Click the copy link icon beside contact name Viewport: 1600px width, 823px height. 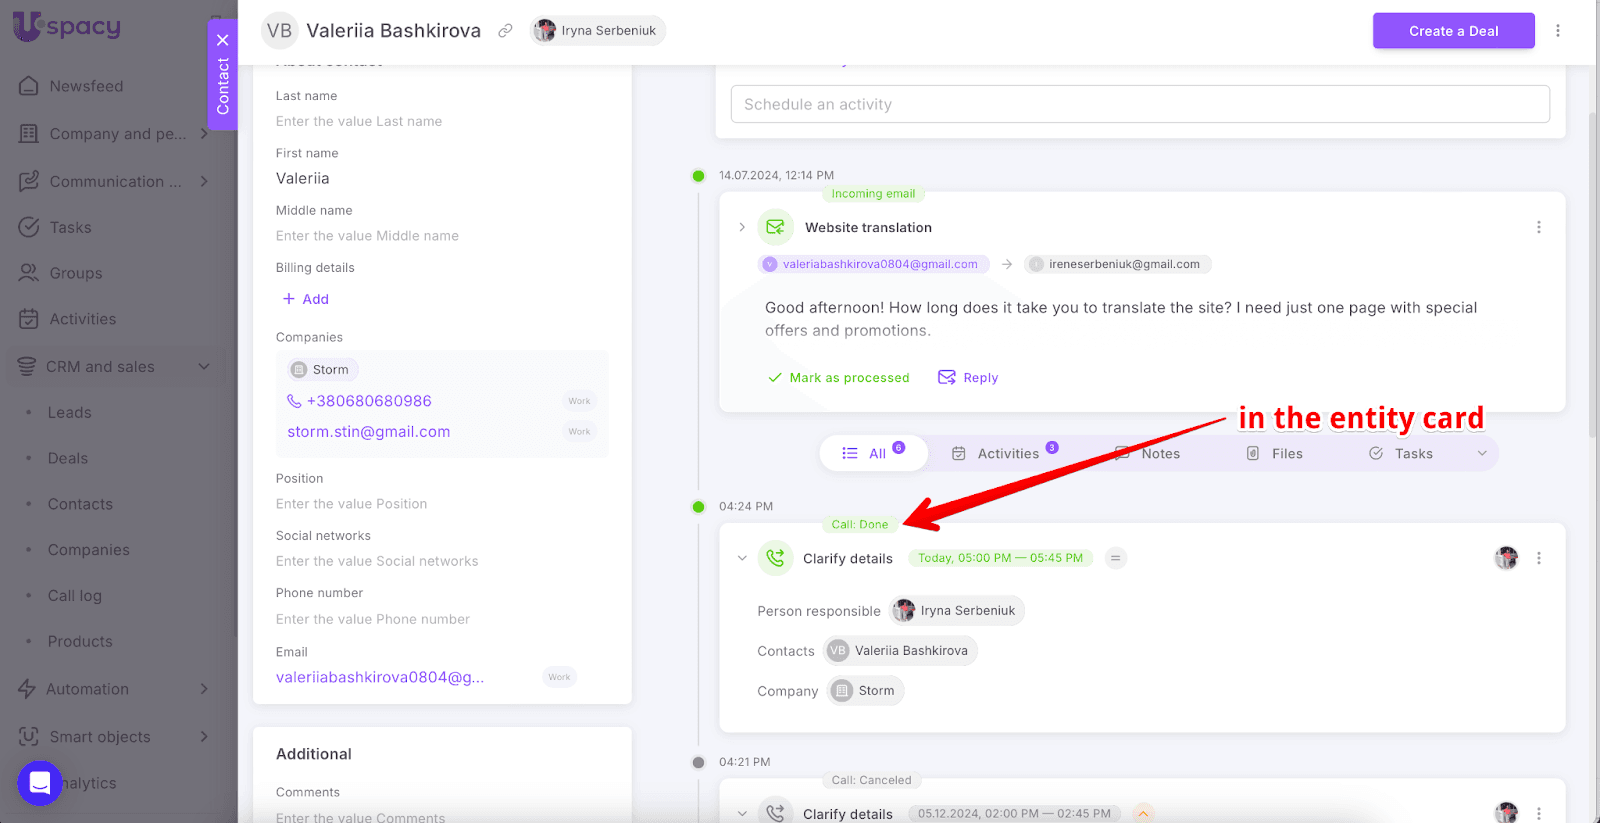point(506,31)
